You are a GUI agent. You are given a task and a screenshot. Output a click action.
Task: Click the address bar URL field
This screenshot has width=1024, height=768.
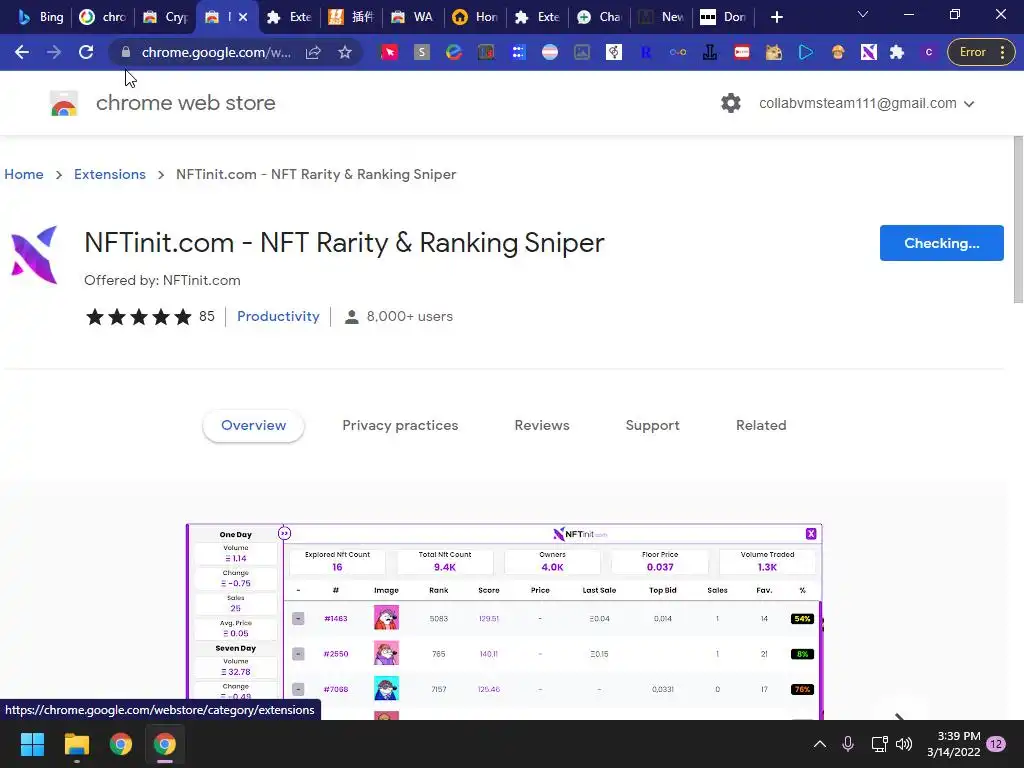pos(216,52)
